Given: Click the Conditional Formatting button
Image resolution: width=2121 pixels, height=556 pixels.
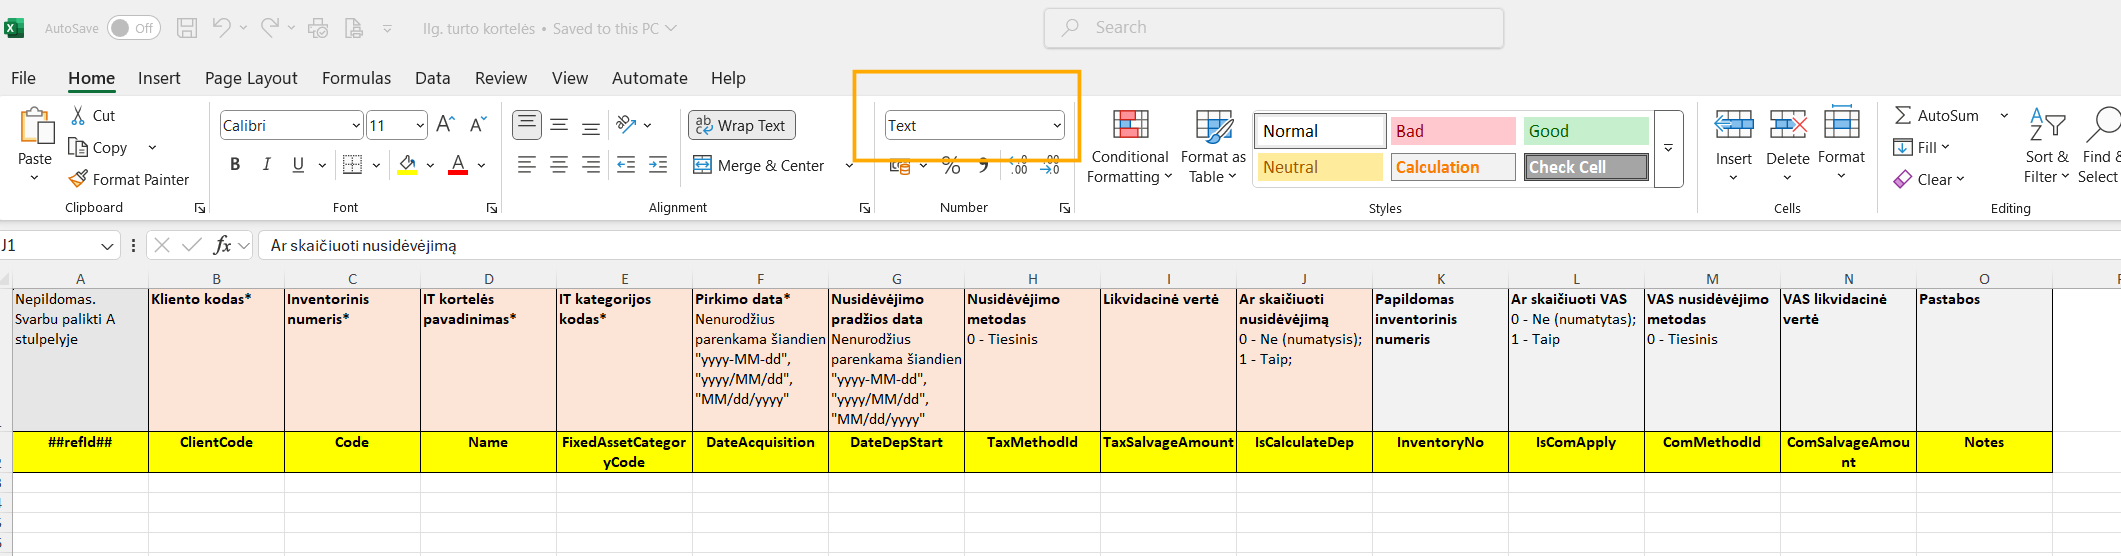Looking at the screenshot, I should 1130,147.
